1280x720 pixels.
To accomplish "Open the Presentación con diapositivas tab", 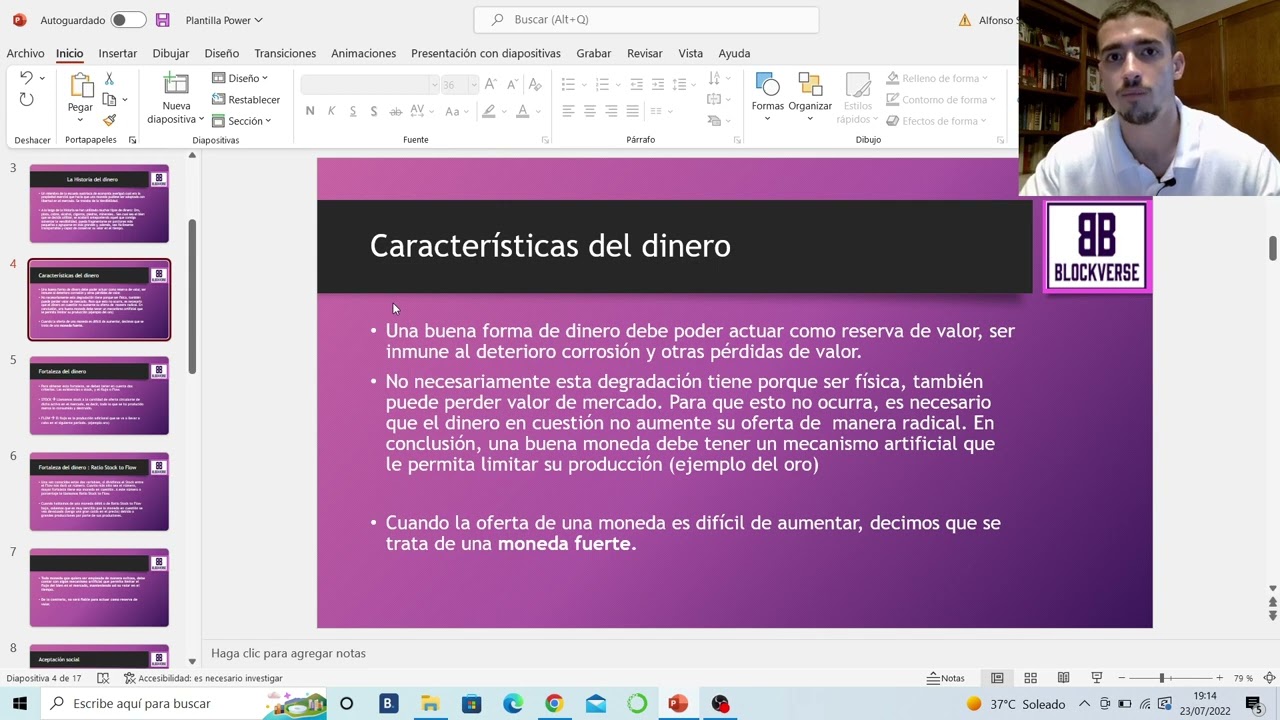I will click(486, 53).
